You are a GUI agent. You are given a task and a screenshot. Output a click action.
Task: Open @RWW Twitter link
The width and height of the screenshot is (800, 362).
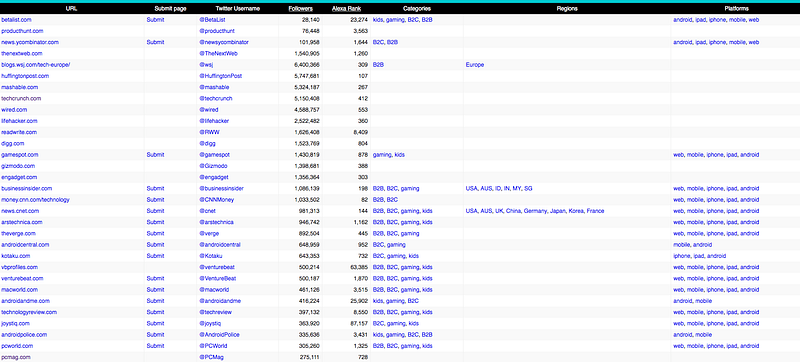209,132
